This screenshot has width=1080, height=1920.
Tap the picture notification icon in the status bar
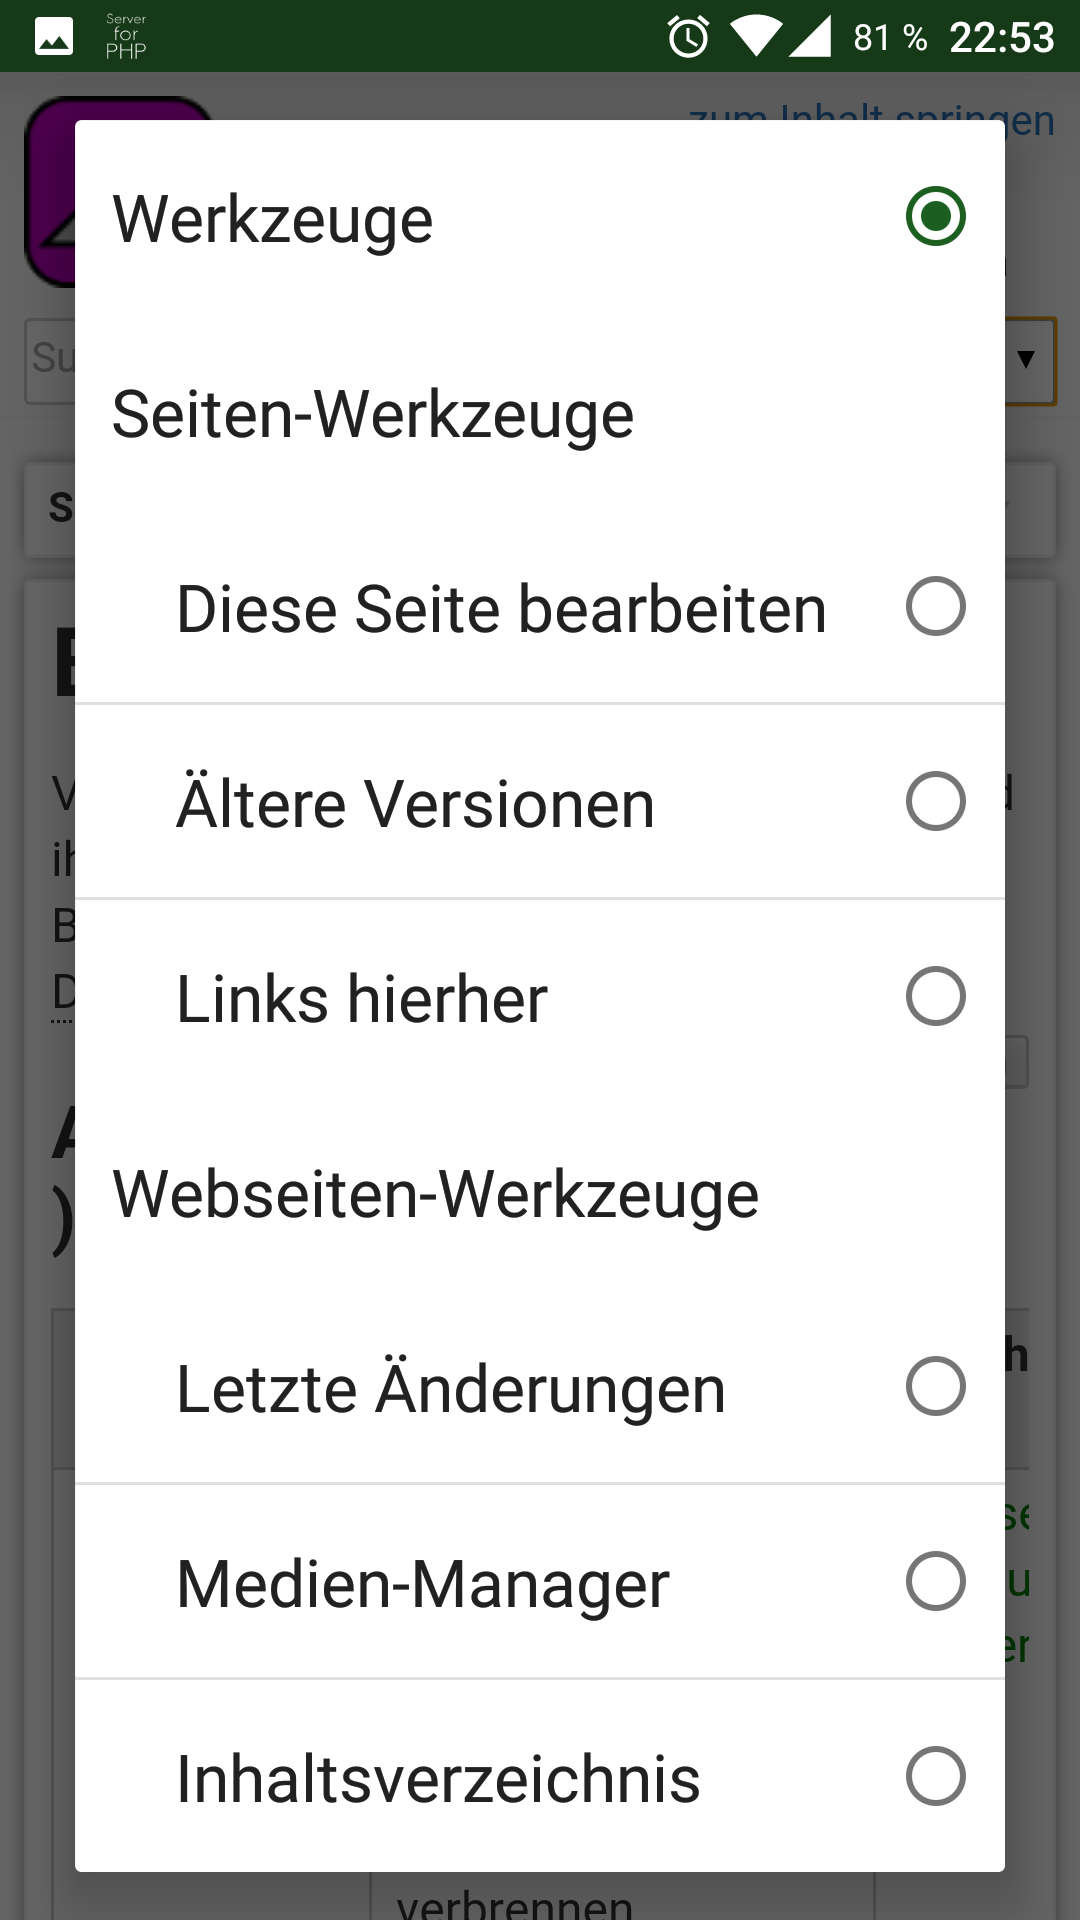(54, 37)
